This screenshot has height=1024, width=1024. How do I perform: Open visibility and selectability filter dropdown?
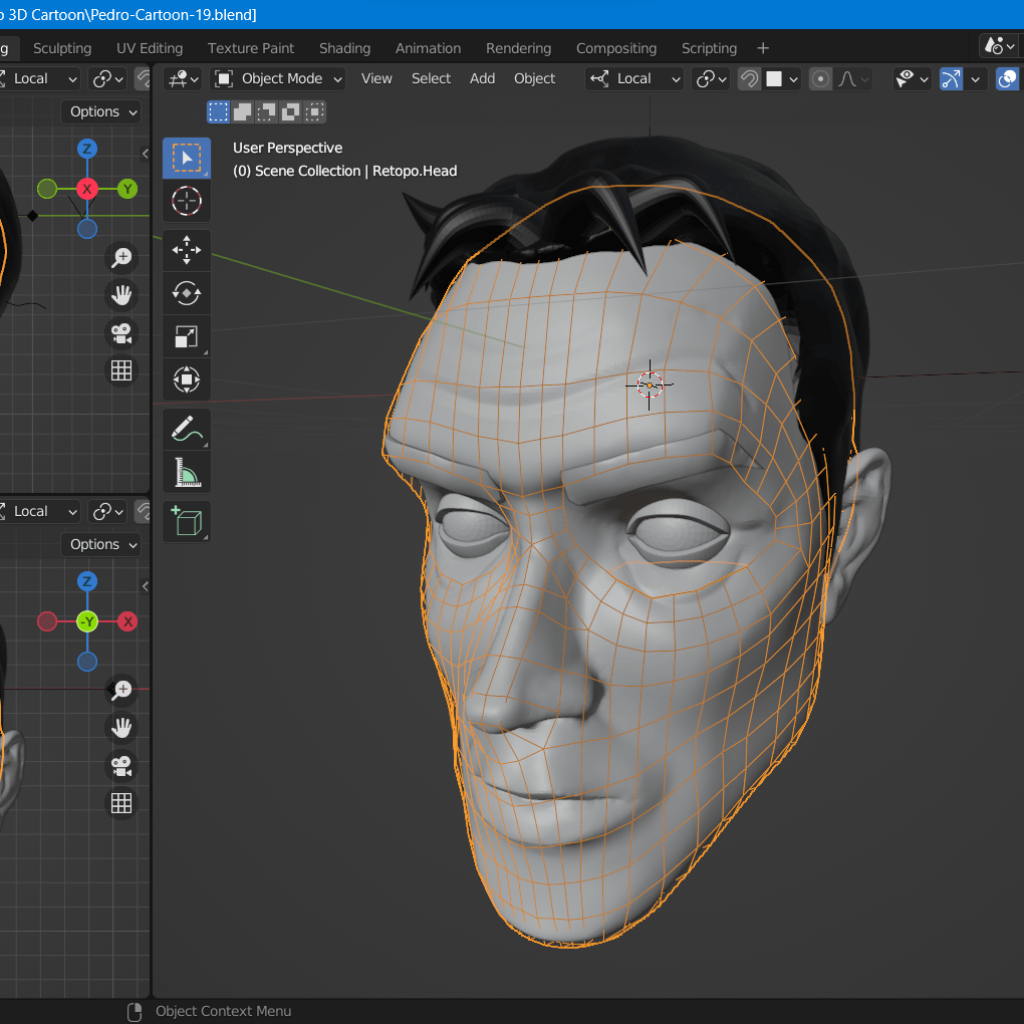pos(912,79)
